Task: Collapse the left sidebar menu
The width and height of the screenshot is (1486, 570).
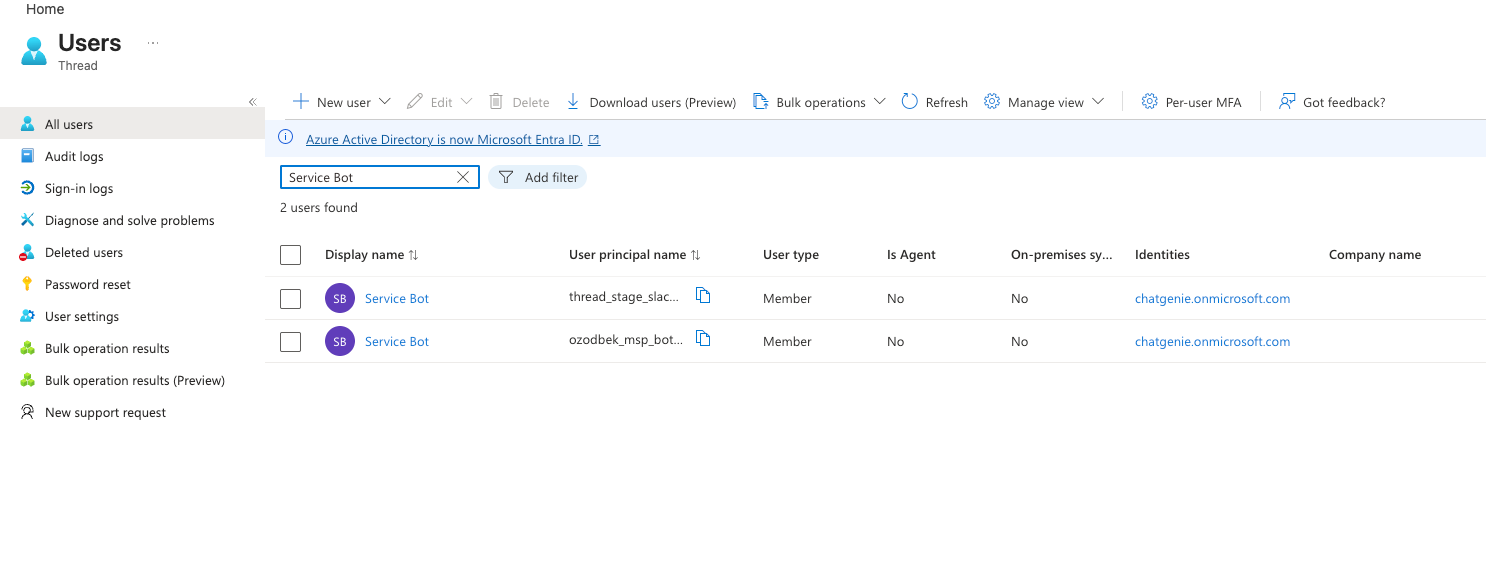Action: pyautogui.click(x=253, y=102)
